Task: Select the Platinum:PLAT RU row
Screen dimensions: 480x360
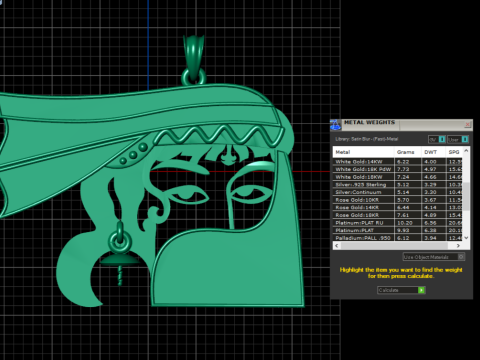Action: pyautogui.click(x=398, y=223)
